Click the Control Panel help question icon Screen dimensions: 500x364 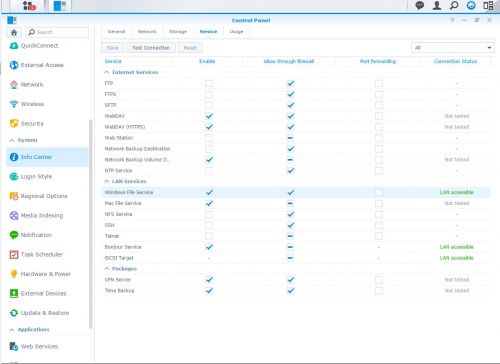tap(452, 20)
